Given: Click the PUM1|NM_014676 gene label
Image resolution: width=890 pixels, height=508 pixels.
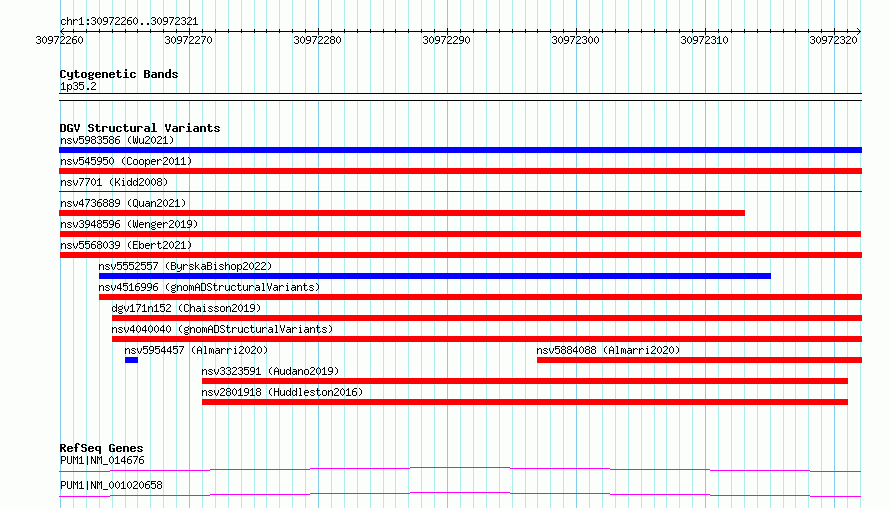Looking at the screenshot, I should 102,460.
